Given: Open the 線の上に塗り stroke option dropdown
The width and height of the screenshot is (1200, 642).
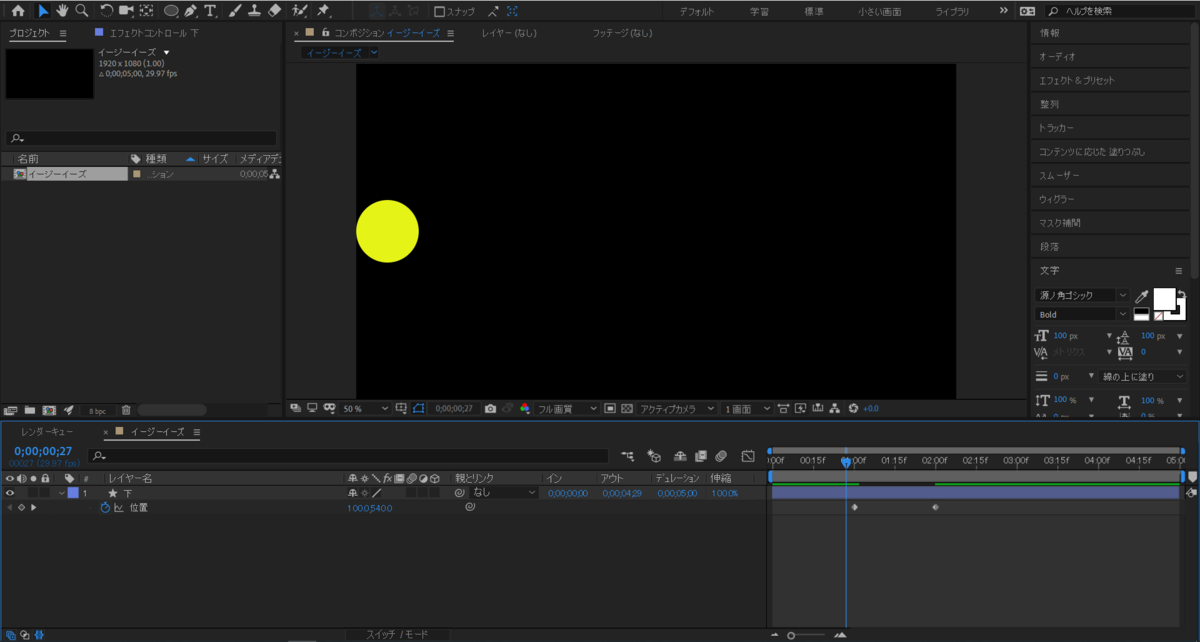Looking at the screenshot, I should [1142, 377].
